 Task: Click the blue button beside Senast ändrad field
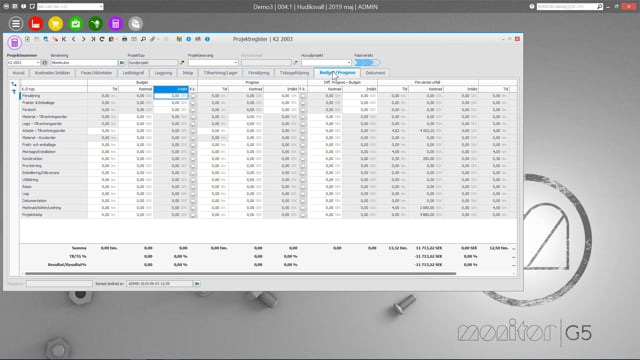tap(197, 284)
